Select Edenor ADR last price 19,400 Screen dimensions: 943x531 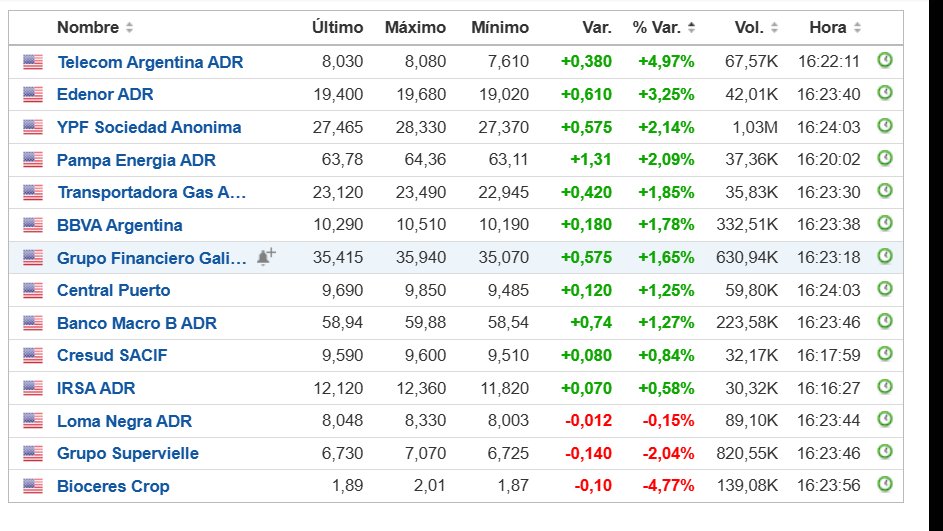[x=338, y=94]
